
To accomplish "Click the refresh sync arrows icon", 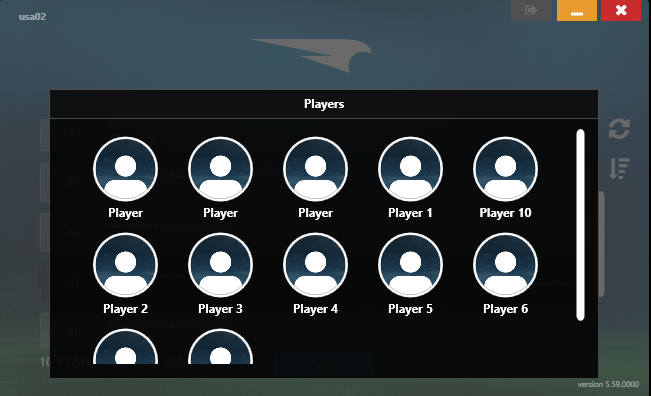I will [x=619, y=129].
